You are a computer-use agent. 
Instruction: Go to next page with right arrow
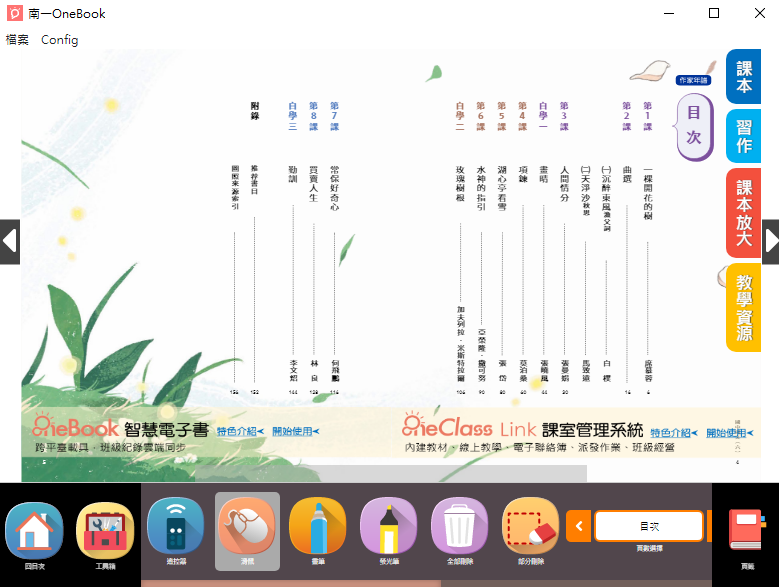tap(770, 241)
